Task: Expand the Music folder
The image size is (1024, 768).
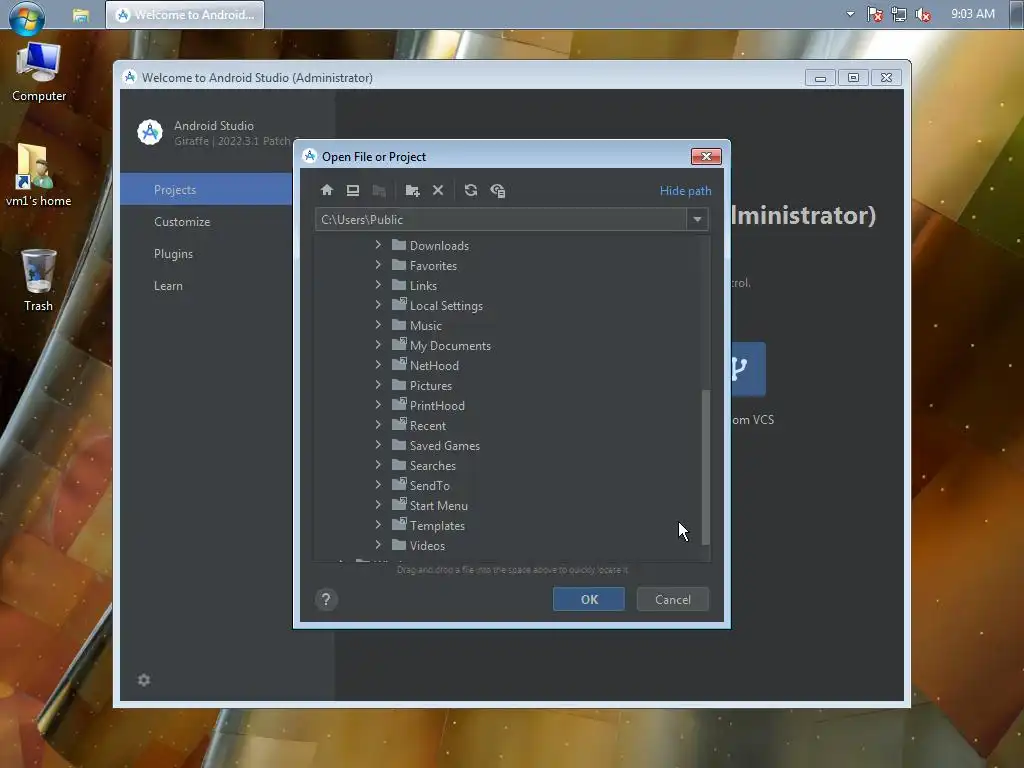Action: tap(378, 325)
